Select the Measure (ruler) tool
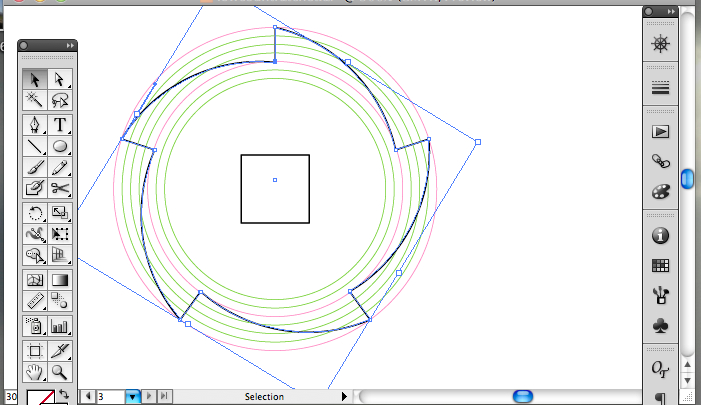 coord(35,301)
